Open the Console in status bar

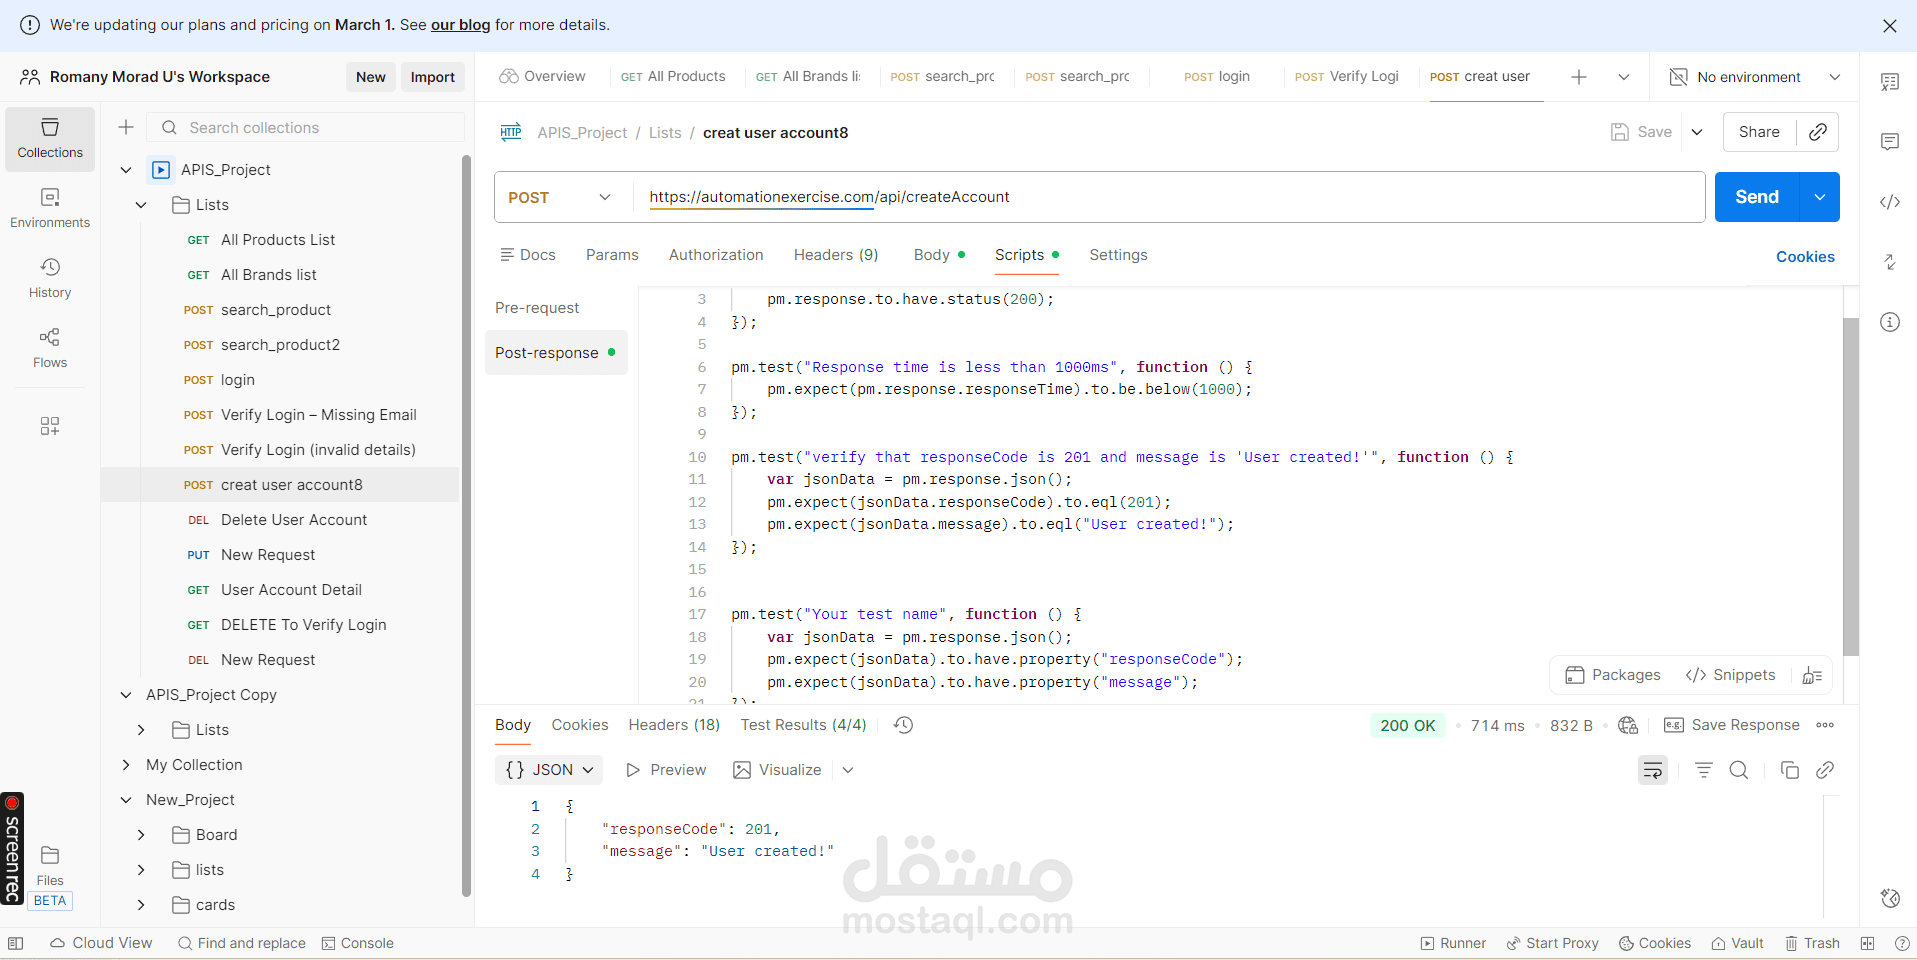point(358,943)
